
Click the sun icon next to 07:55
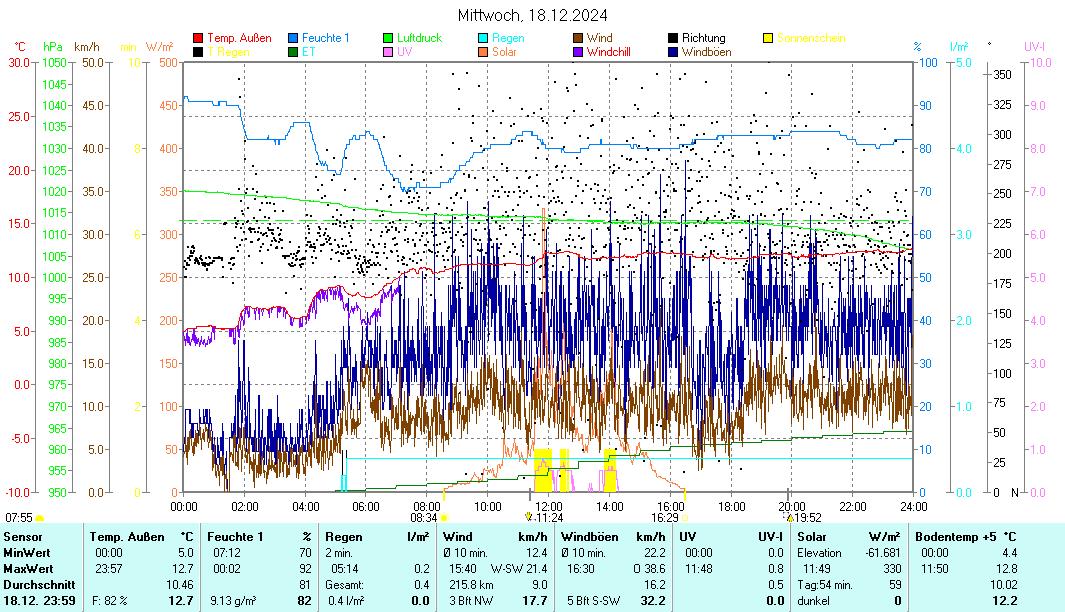40,518
